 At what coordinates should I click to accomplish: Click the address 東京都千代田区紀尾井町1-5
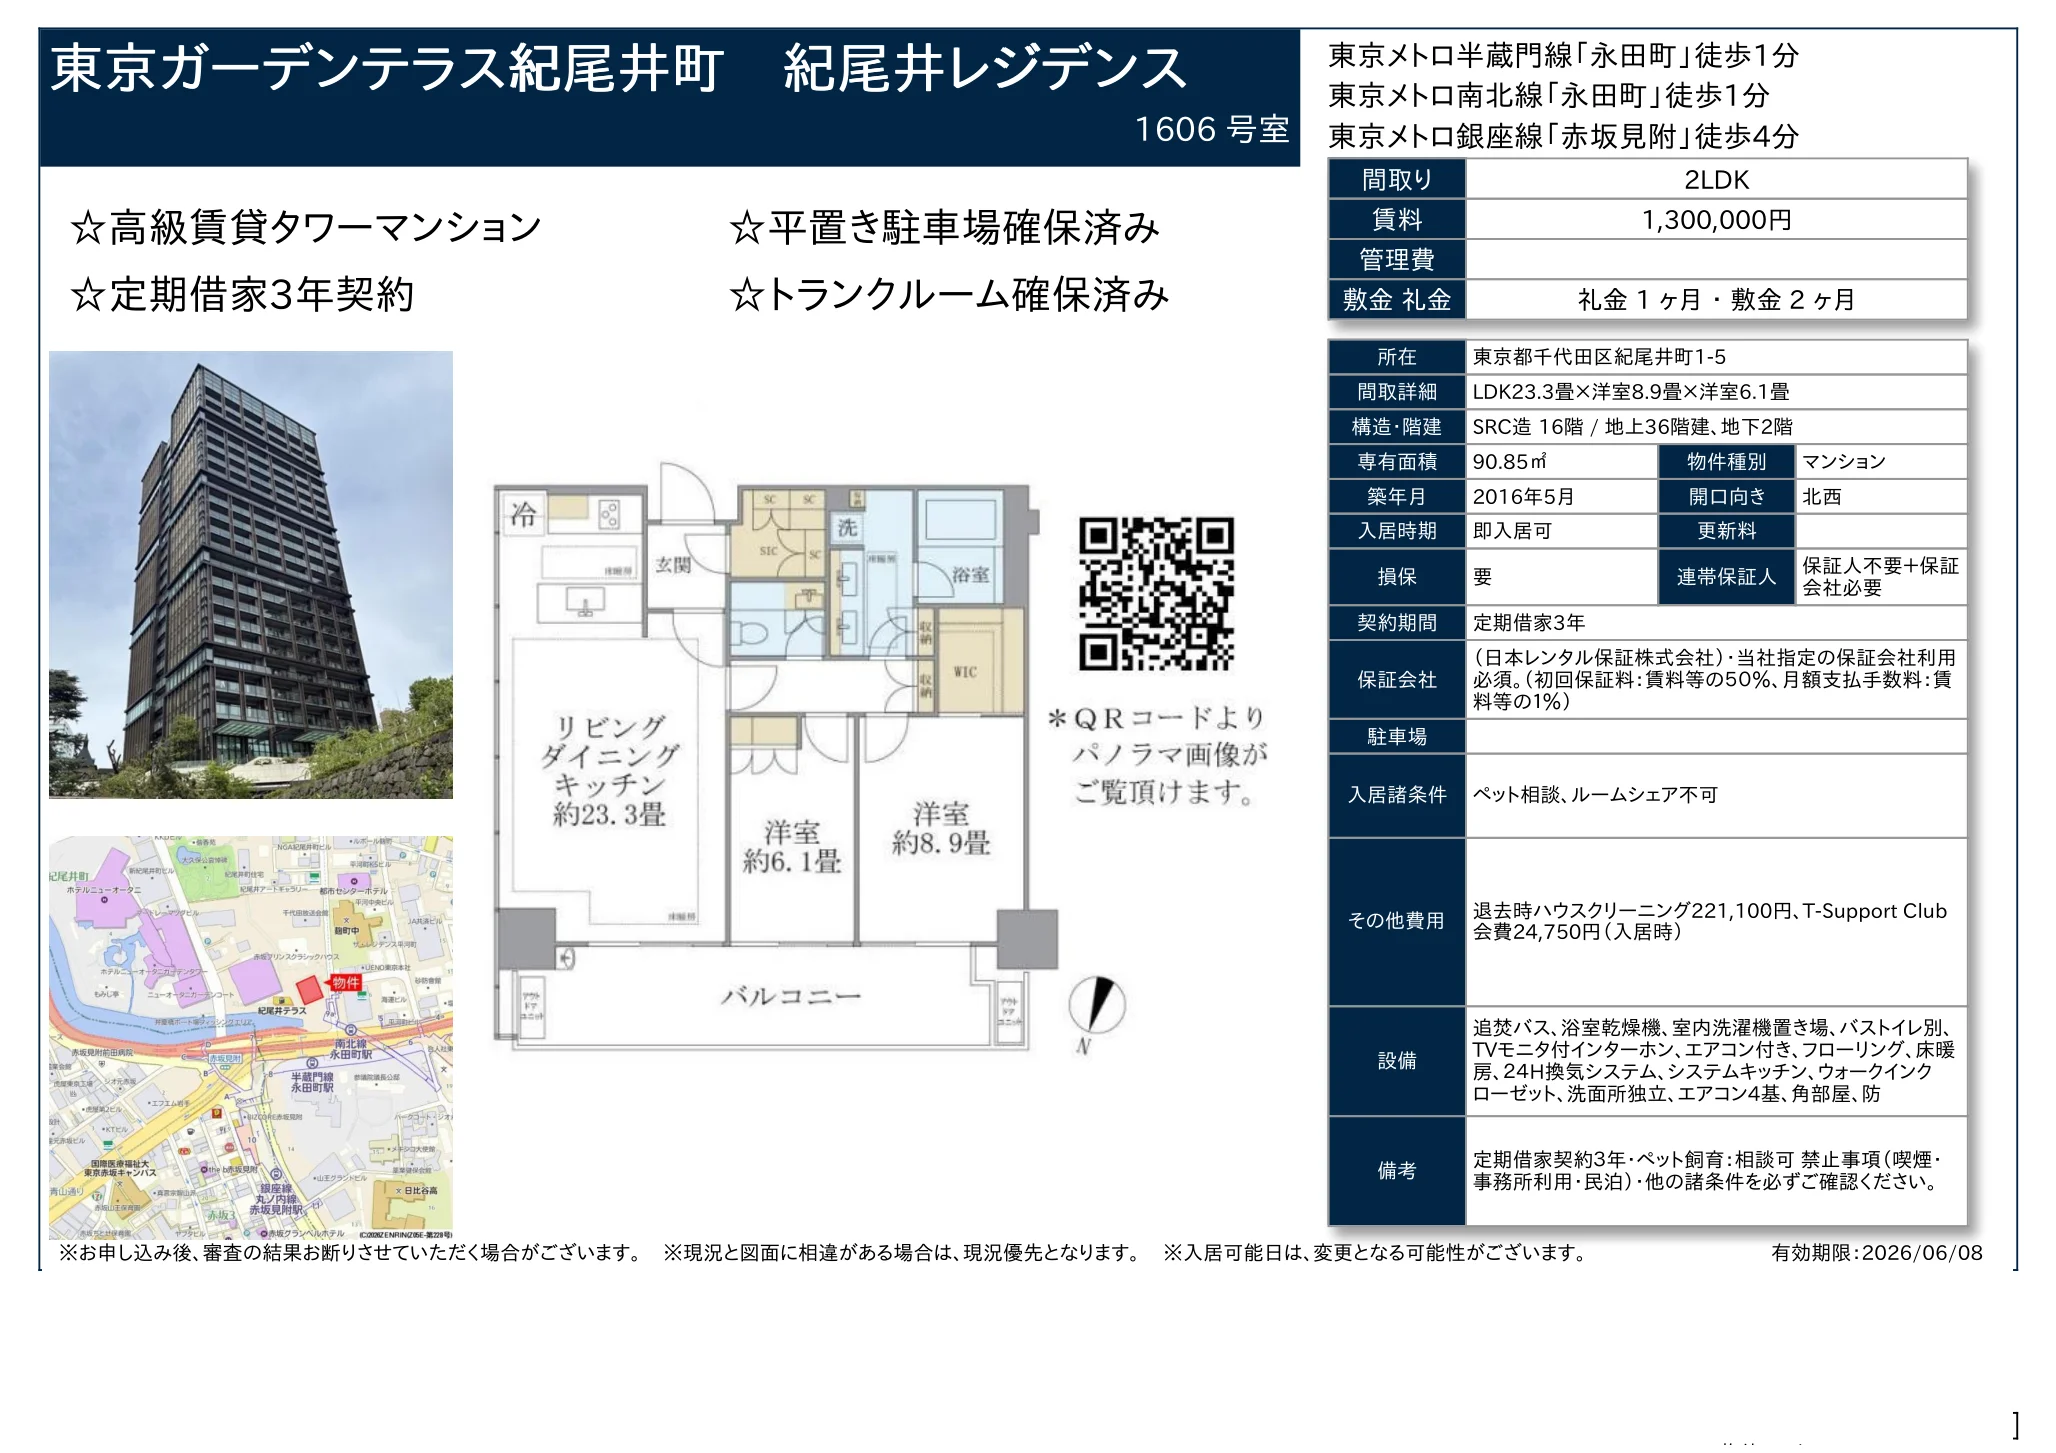(1599, 357)
